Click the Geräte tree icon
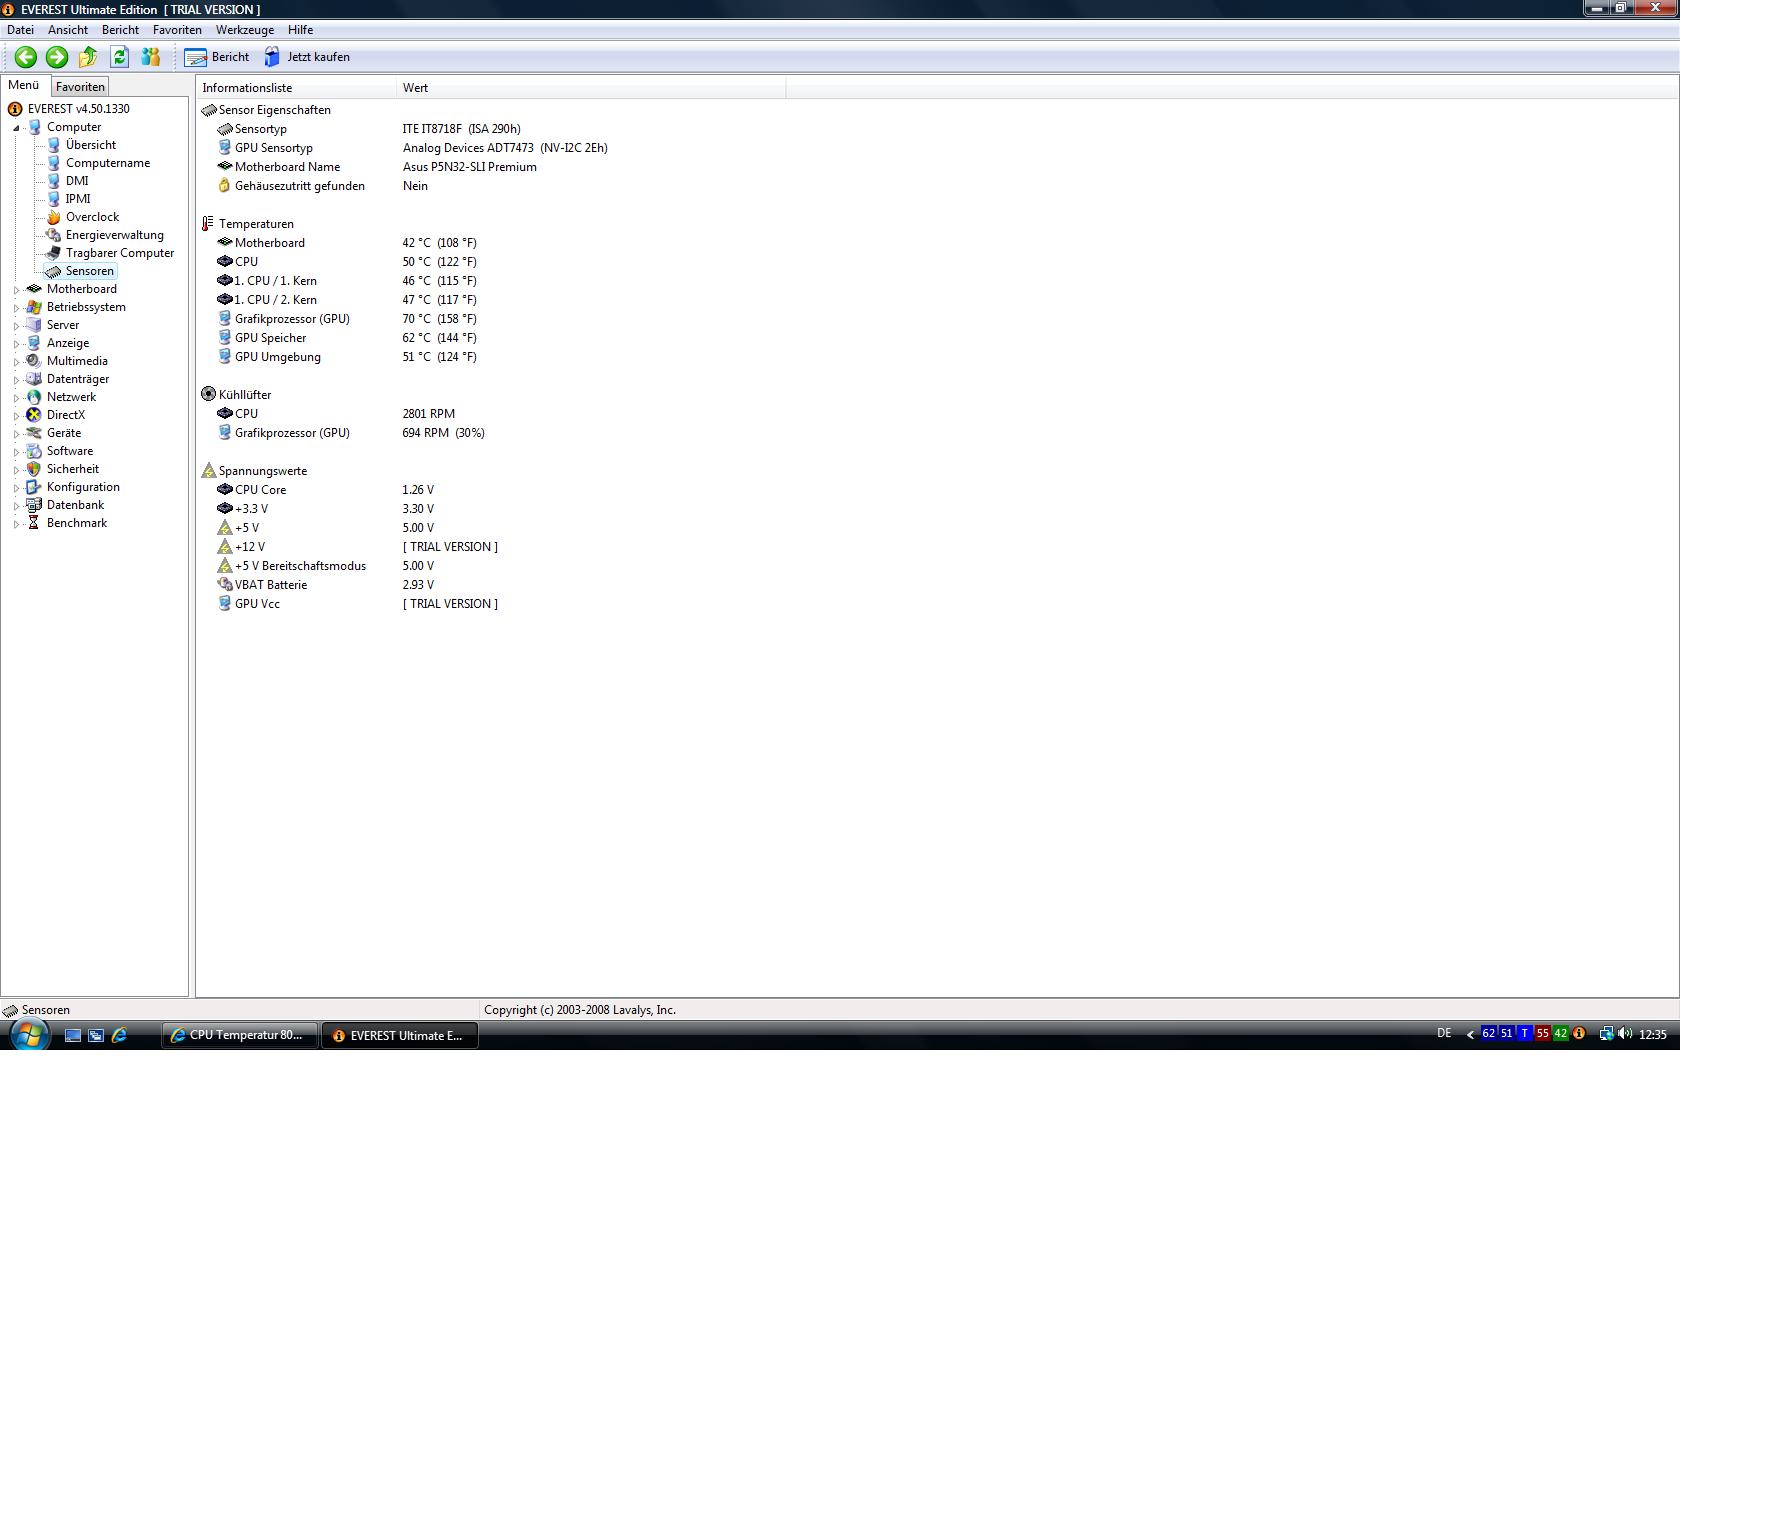This screenshot has width=1789, height=1524. [x=34, y=433]
